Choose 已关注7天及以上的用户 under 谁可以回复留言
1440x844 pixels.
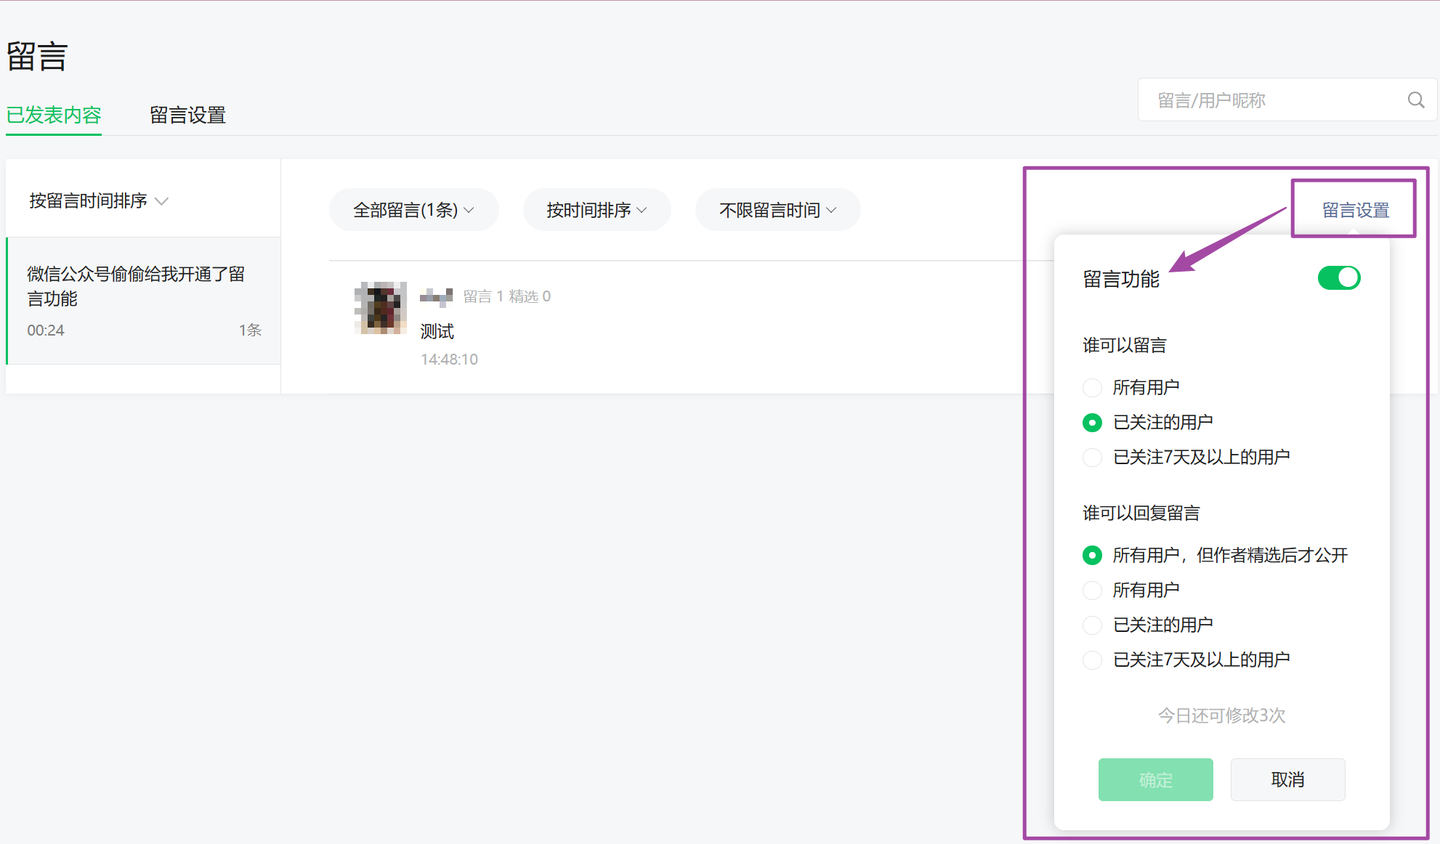pyautogui.click(x=1093, y=660)
